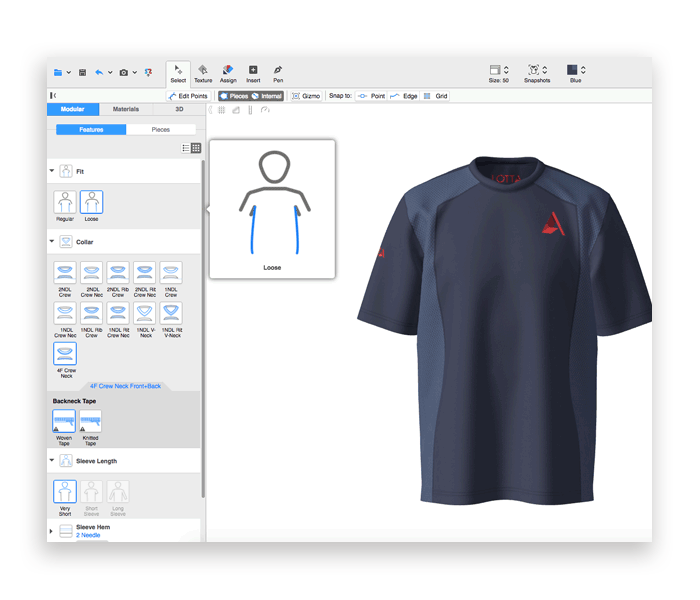Select the Features segment
This screenshot has height=600, width=700.
pyautogui.click(x=91, y=129)
